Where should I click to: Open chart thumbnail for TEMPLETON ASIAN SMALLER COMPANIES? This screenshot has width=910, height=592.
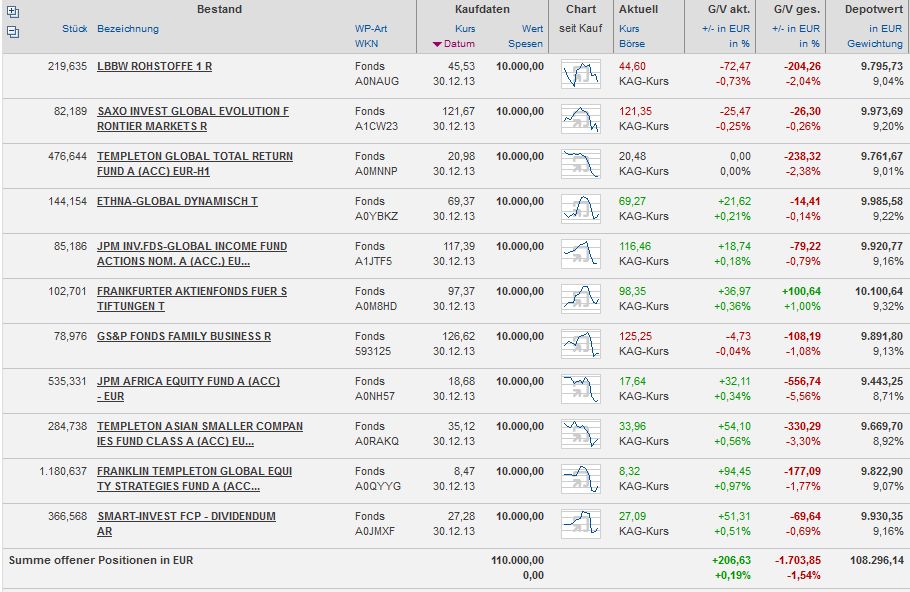[x=581, y=434]
